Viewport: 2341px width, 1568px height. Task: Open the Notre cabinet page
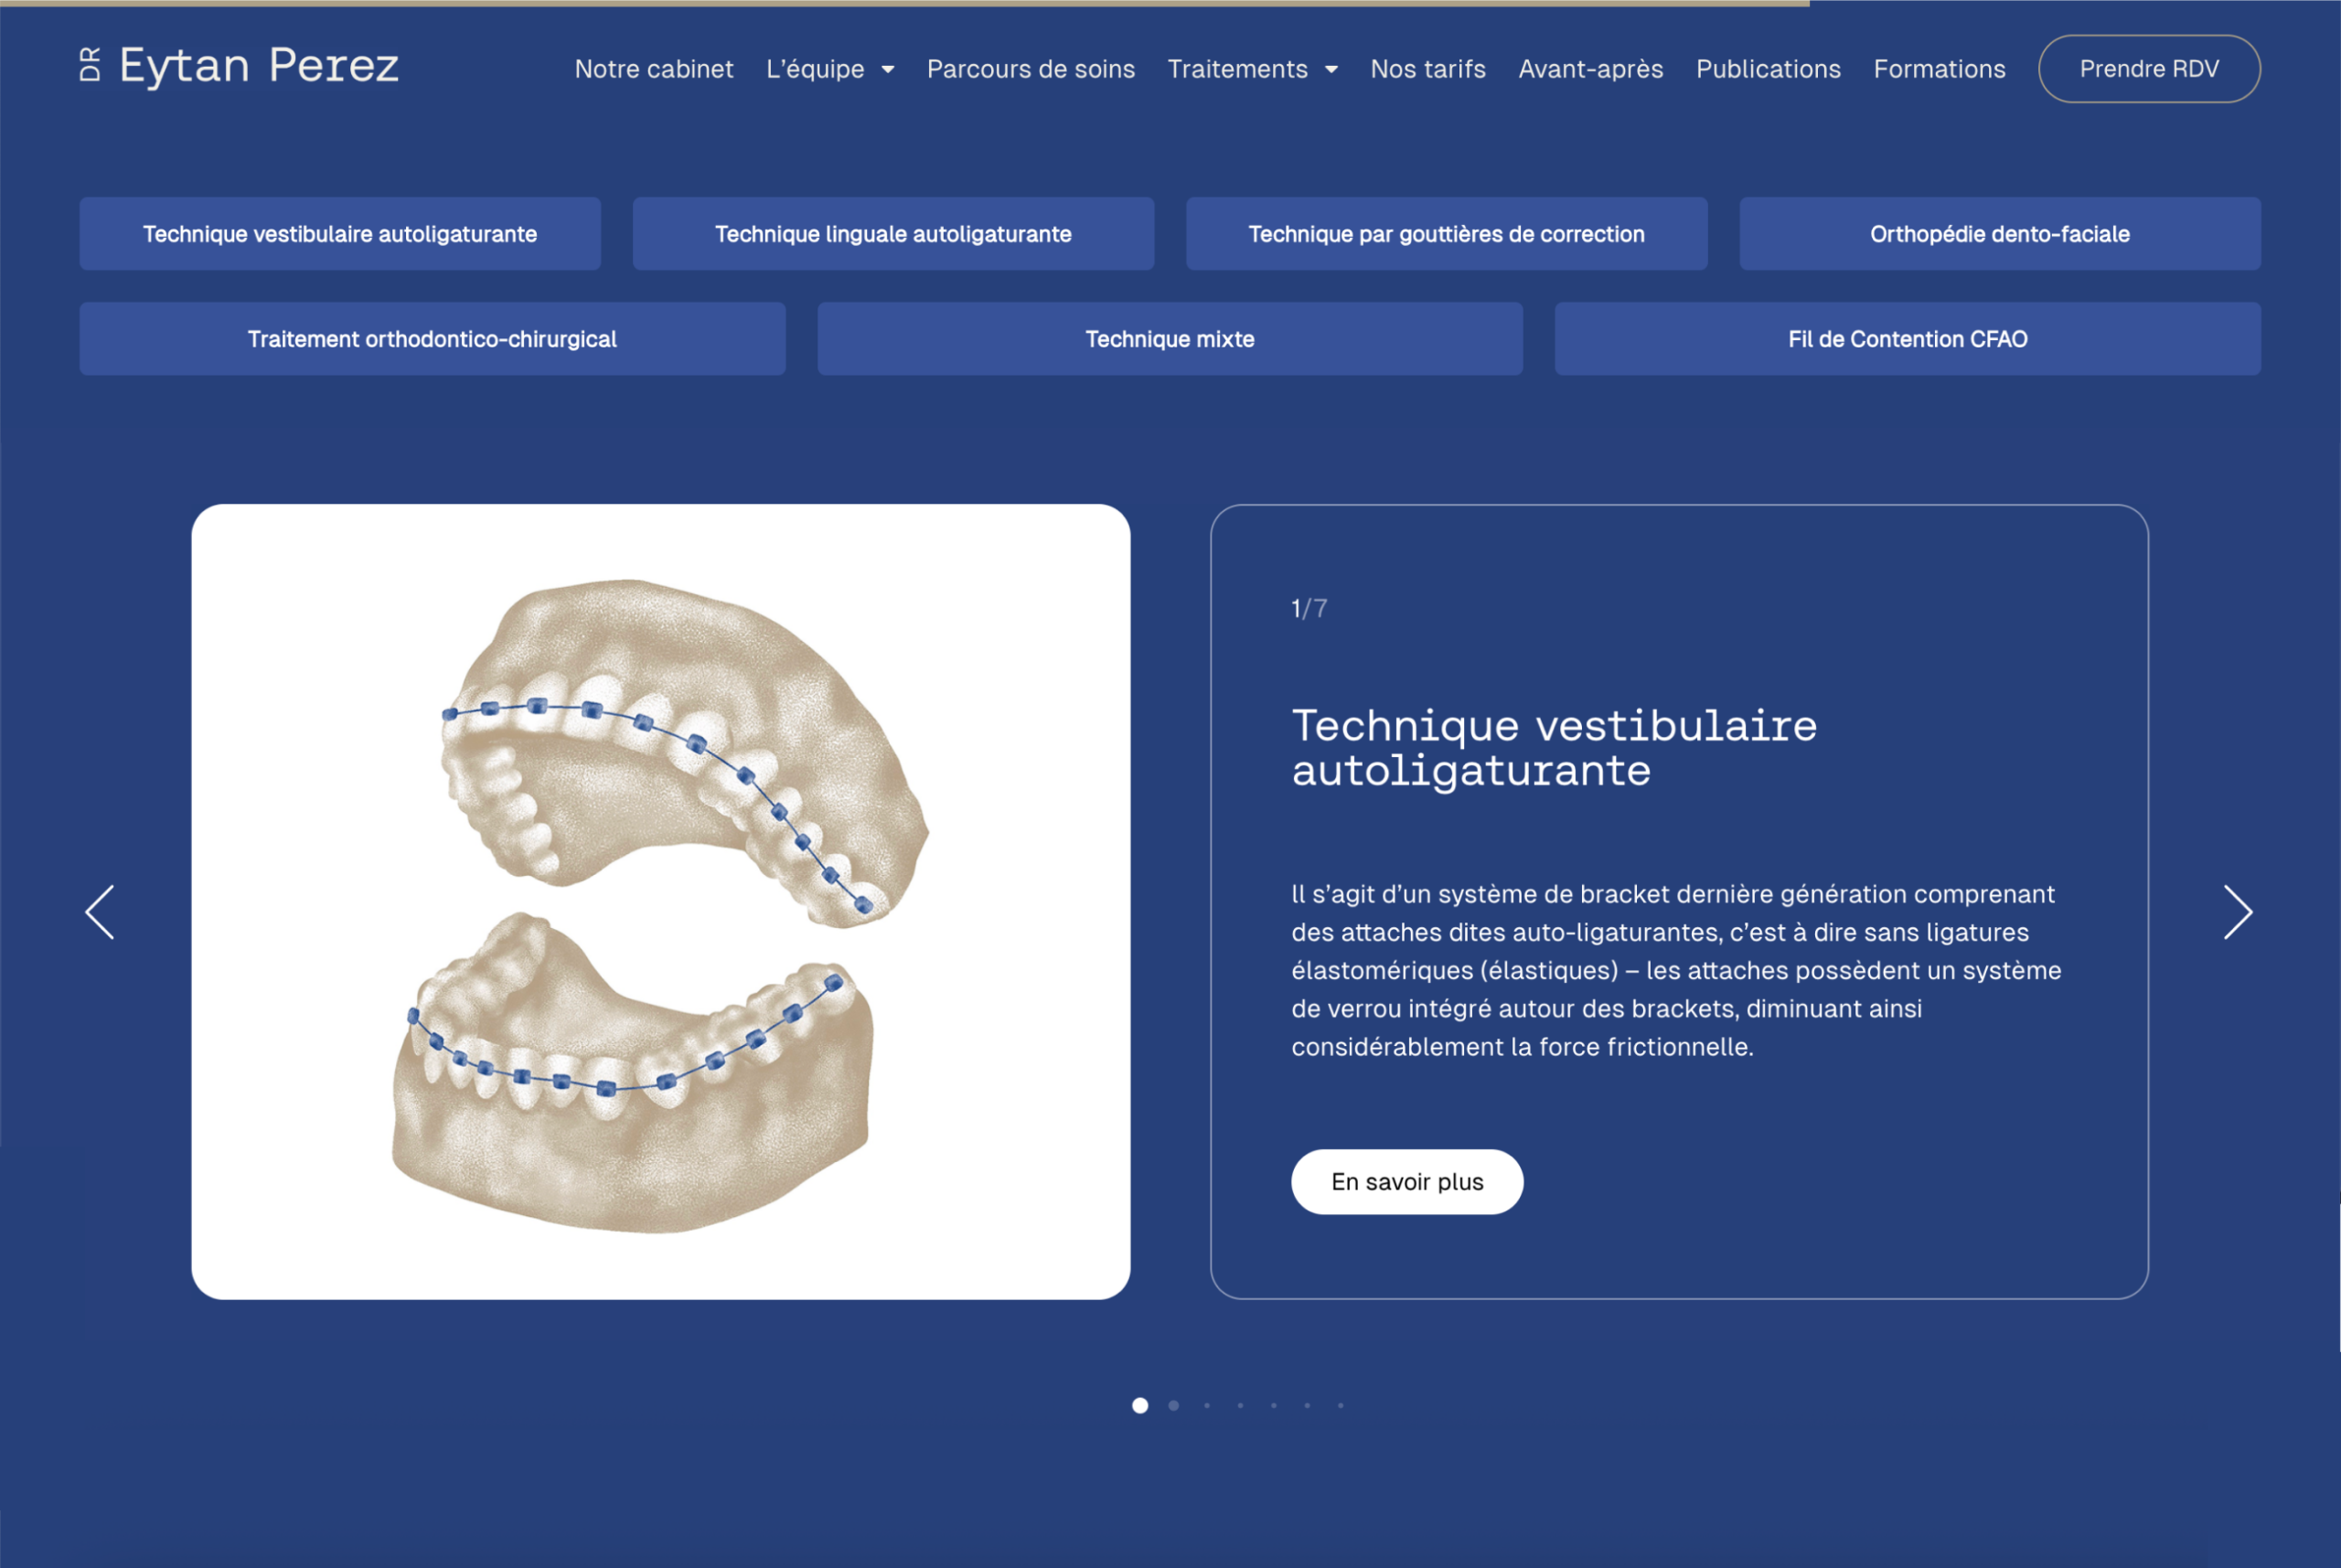point(653,69)
